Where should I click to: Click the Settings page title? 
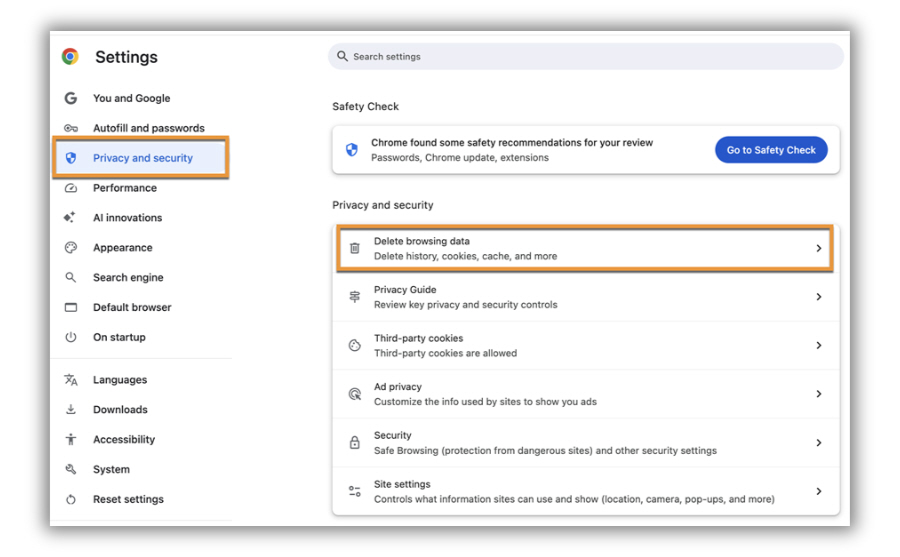[x=126, y=57]
